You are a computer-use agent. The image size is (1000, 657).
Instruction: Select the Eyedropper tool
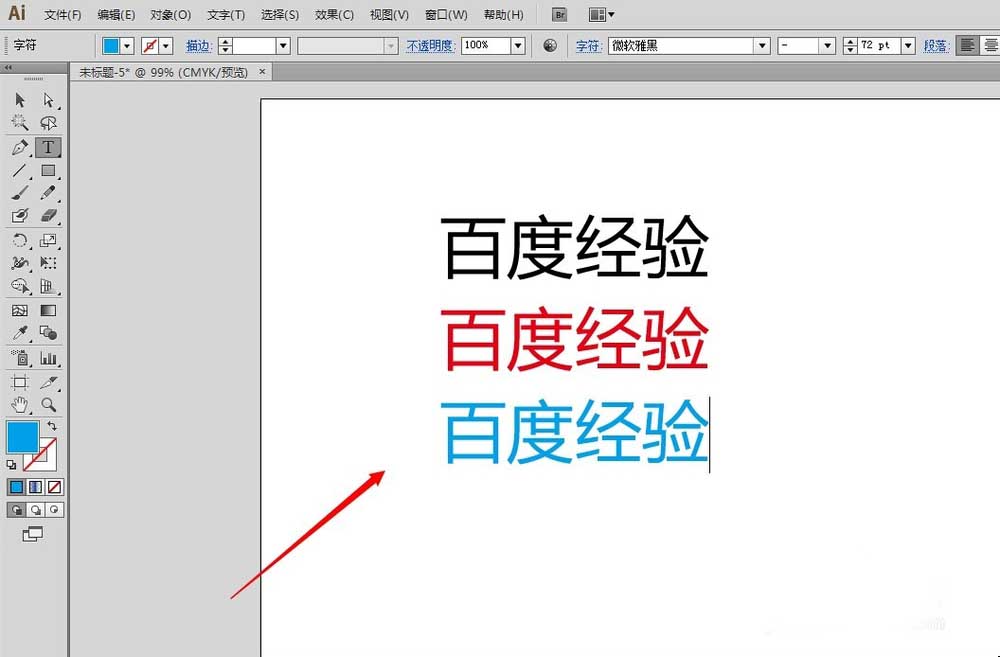20,333
